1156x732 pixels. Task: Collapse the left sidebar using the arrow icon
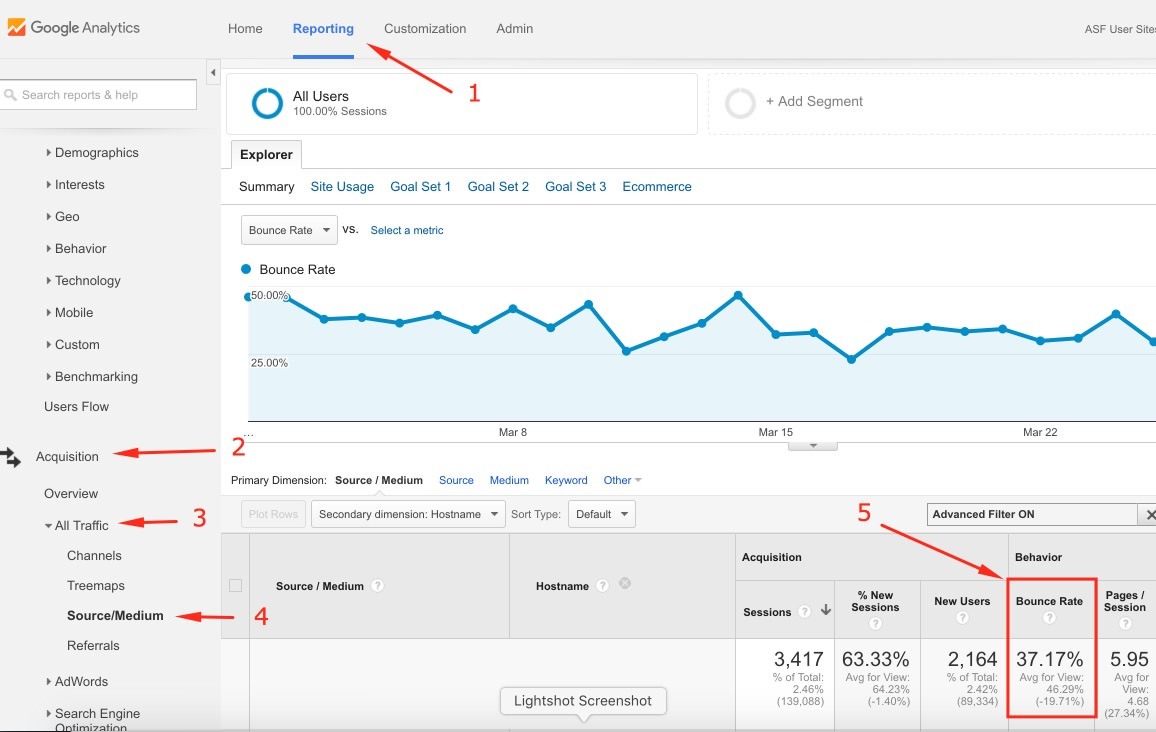point(213,72)
